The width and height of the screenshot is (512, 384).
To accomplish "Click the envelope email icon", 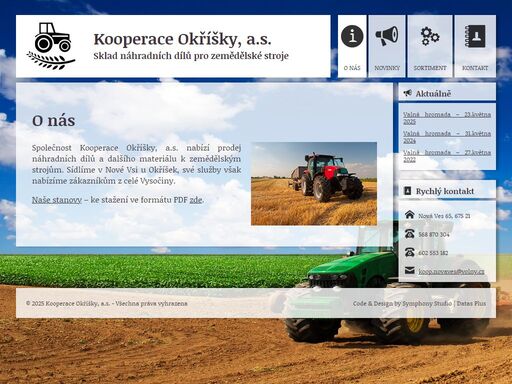I will (409, 271).
